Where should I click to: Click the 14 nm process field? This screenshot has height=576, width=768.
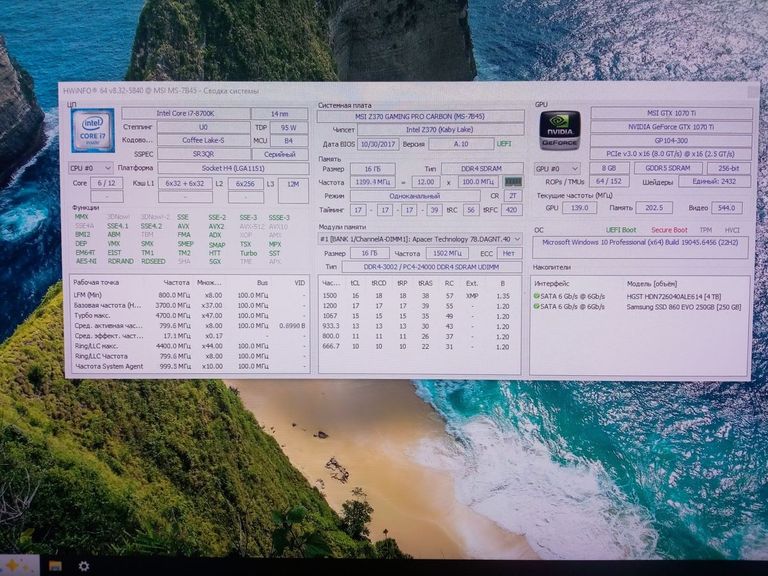pyautogui.click(x=280, y=114)
